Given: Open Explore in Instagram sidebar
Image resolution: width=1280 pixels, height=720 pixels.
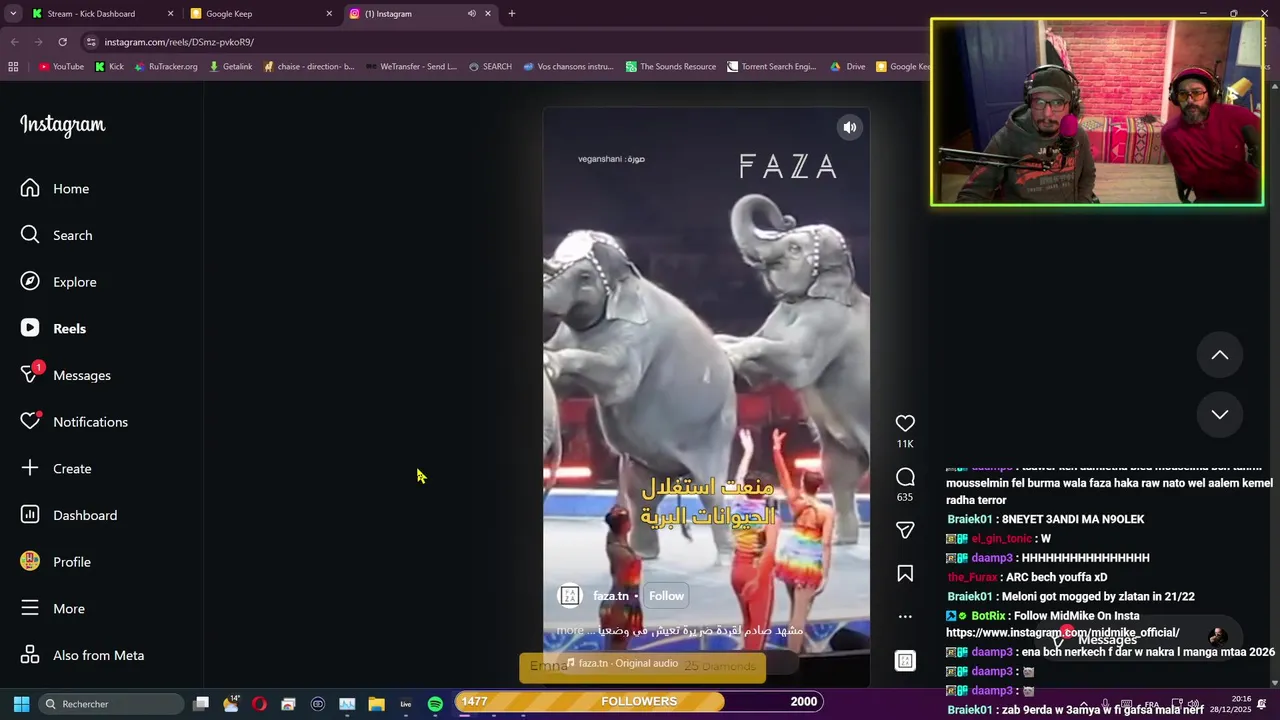Looking at the screenshot, I should (x=58, y=282).
